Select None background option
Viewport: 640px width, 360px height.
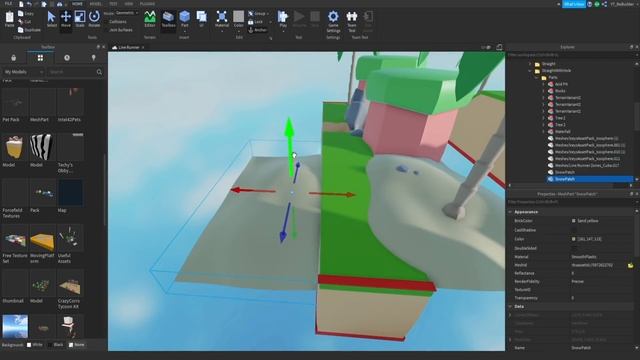pyautogui.click(x=76, y=344)
